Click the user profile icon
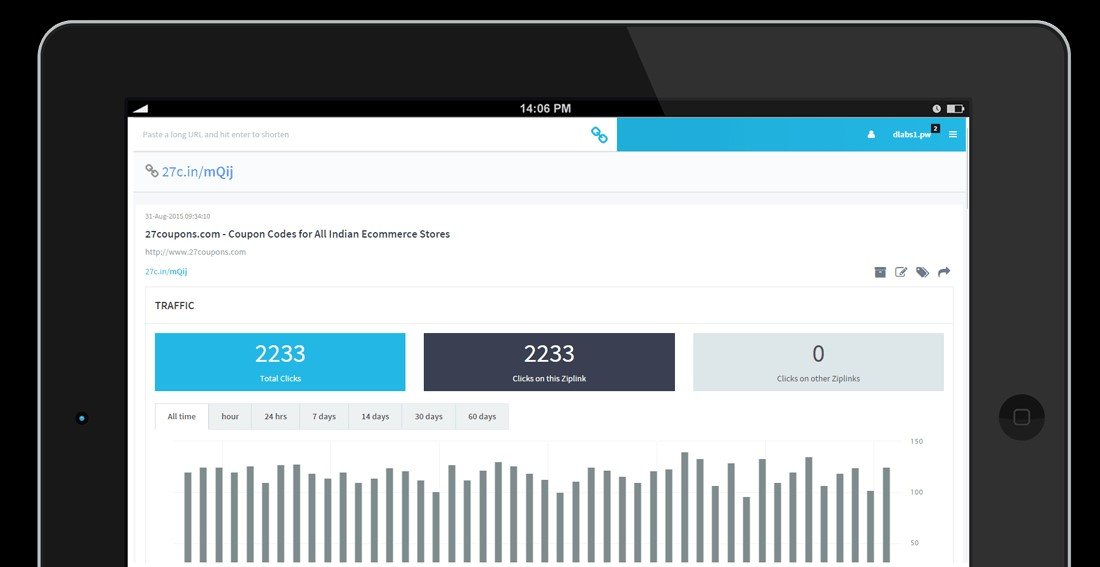 click(871, 135)
